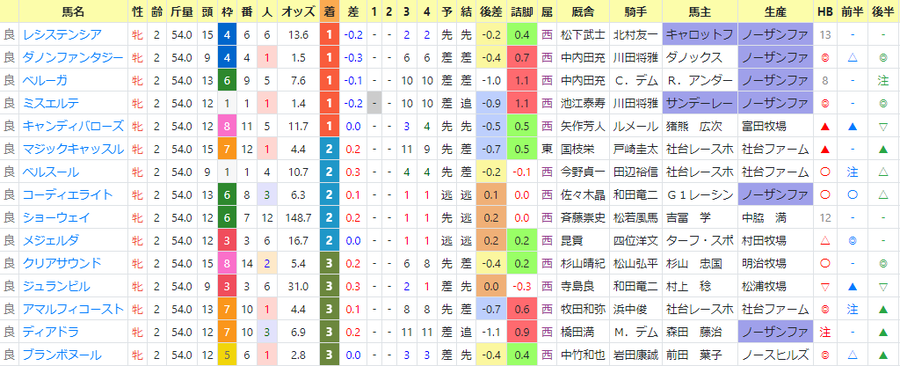900x366 pixels.
Task: Click the オッズ column header
Action: (298, 11)
